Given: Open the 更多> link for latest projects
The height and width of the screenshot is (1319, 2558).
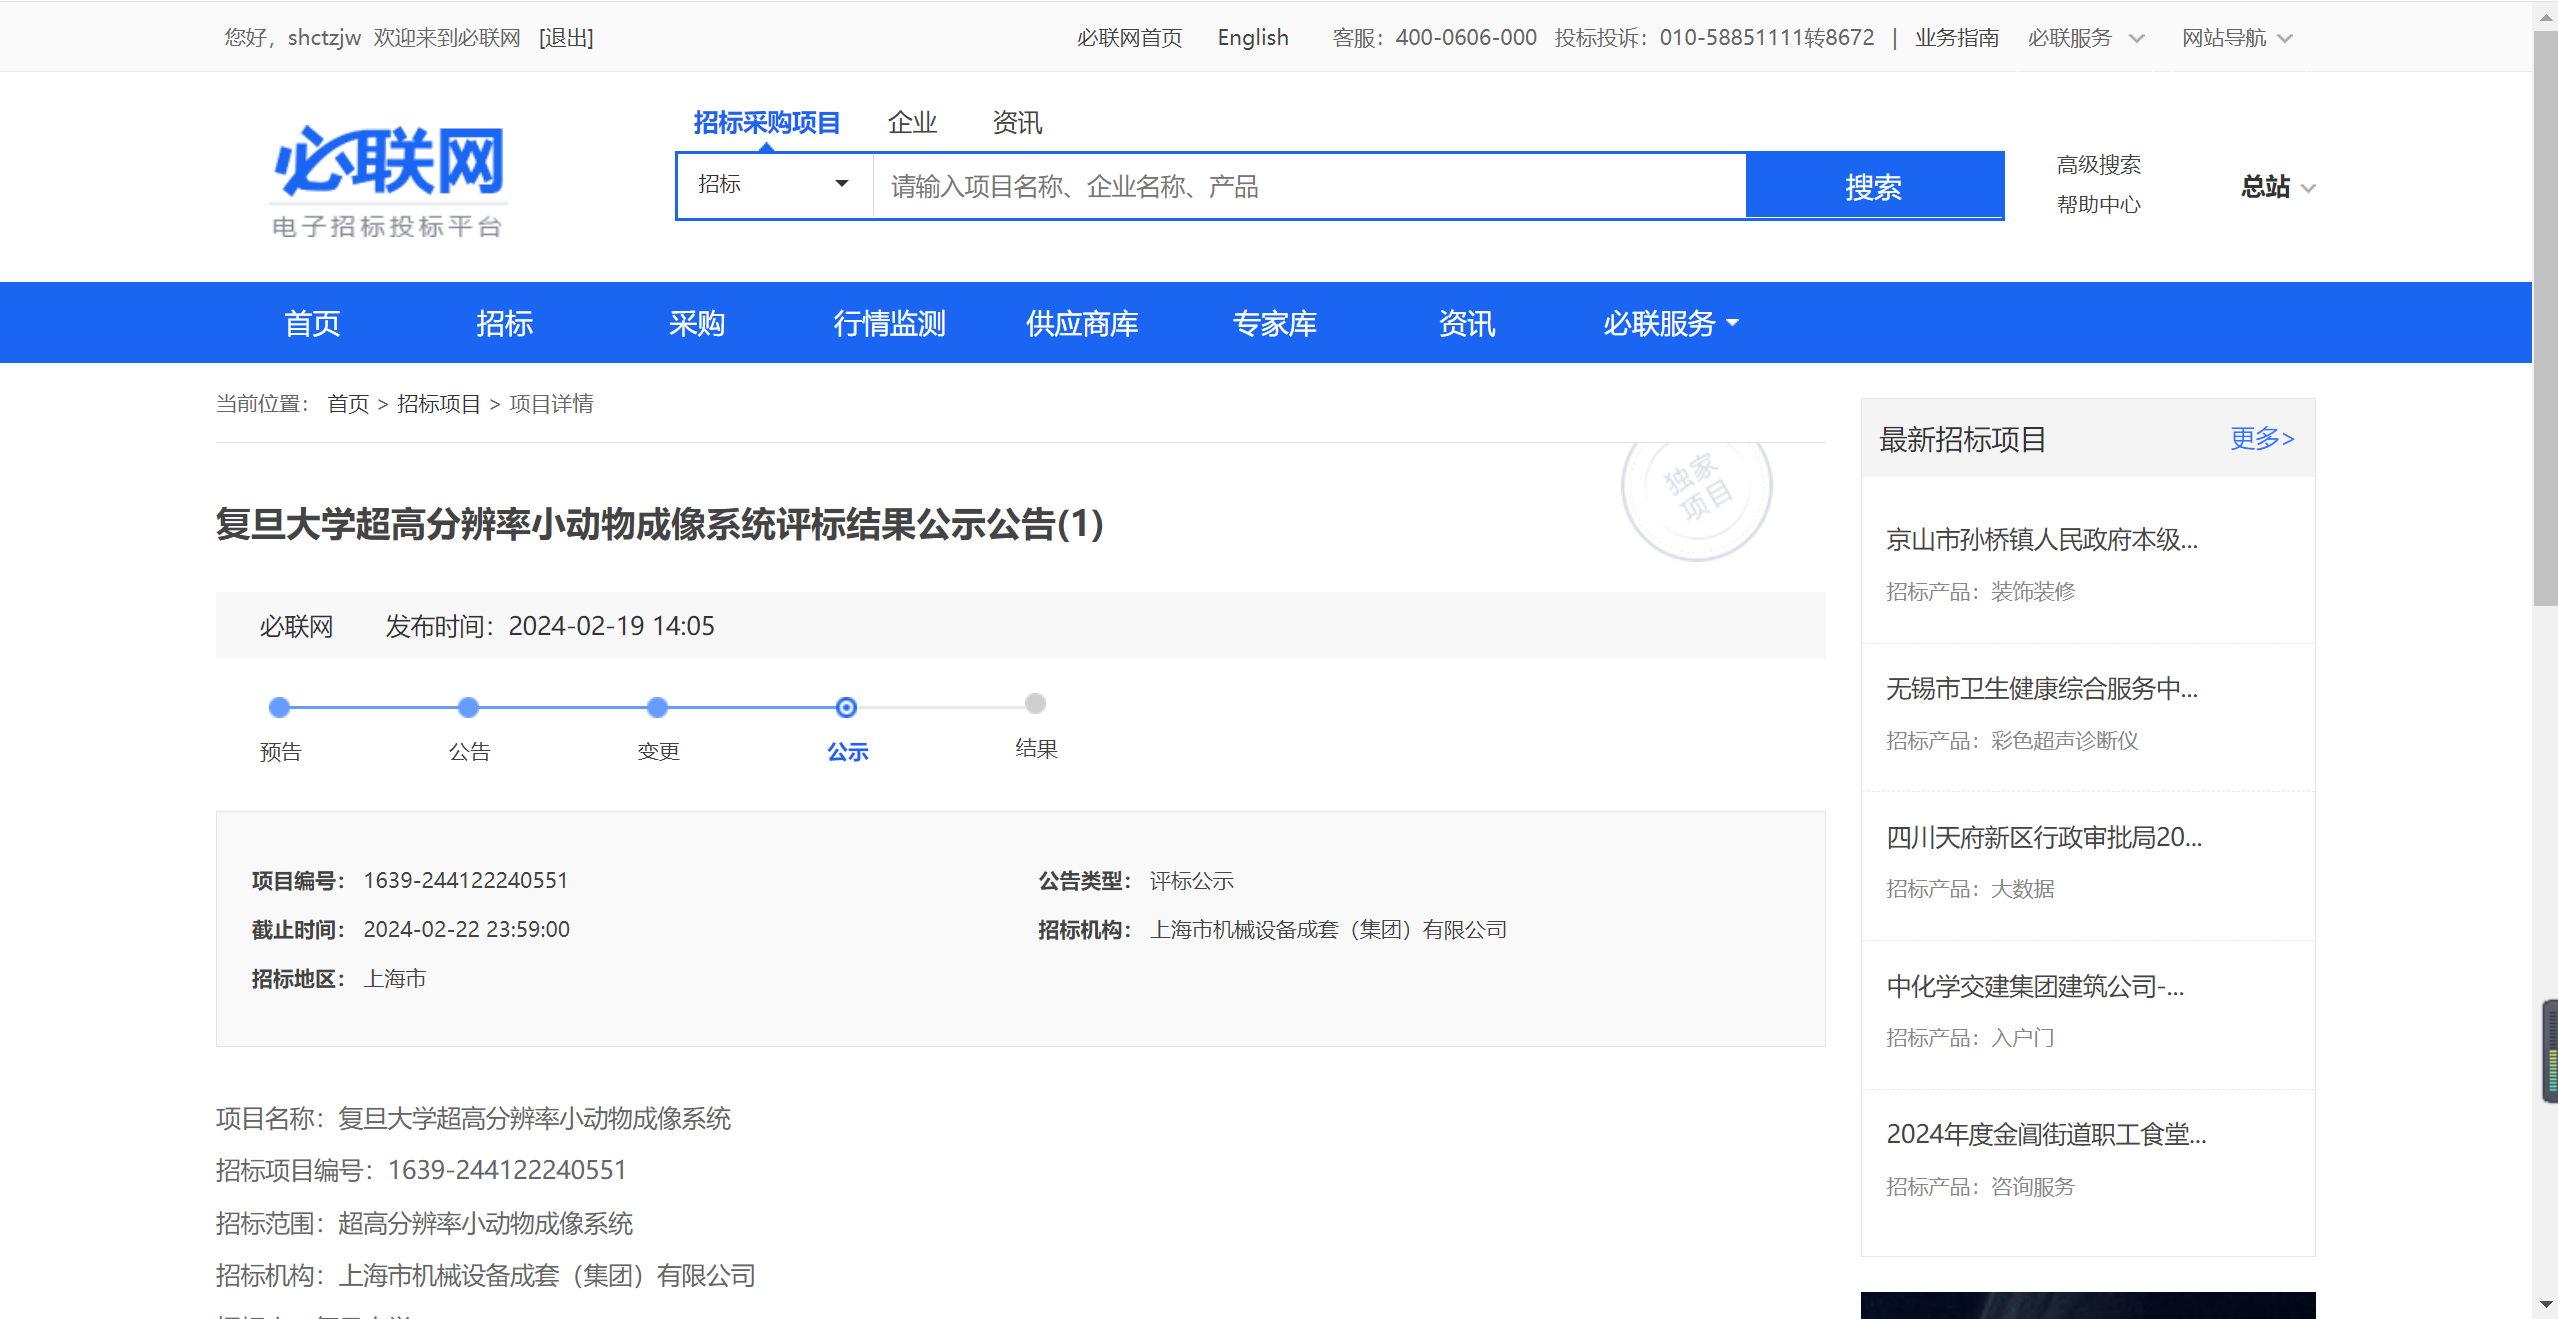Looking at the screenshot, I should (2262, 438).
